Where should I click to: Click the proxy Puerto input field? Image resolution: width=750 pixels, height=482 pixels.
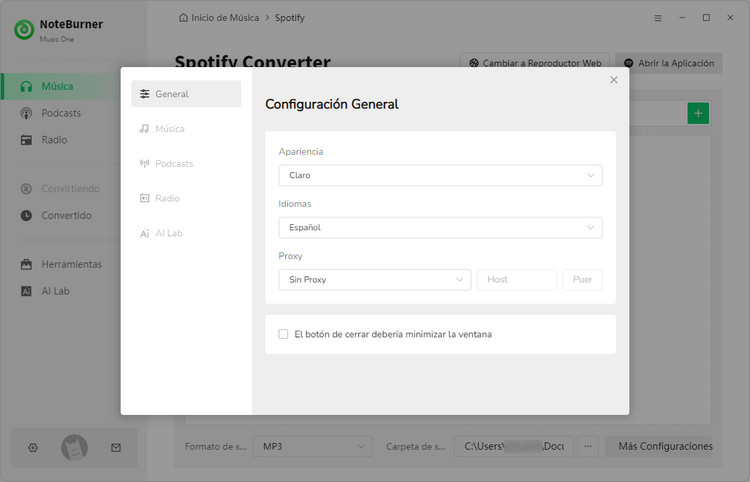click(583, 280)
